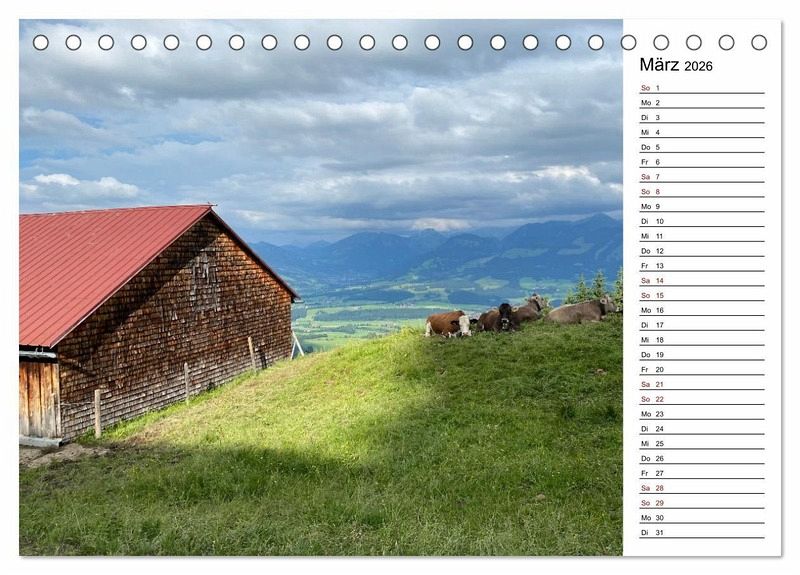Select the Fr 6 date row

pos(702,162)
